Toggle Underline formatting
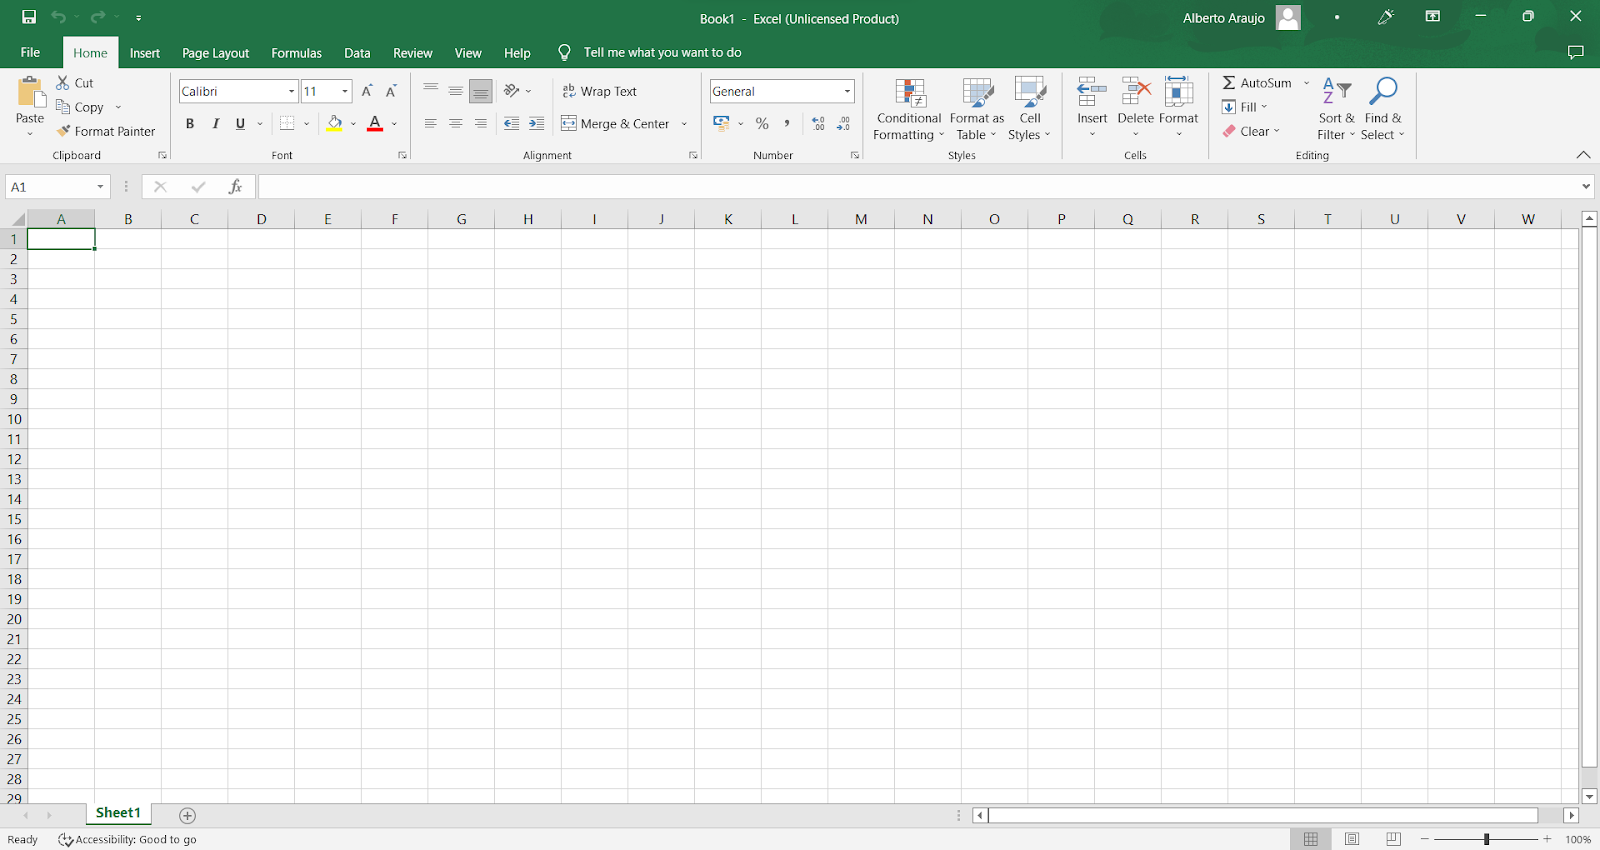Image resolution: width=1600 pixels, height=850 pixels. point(240,124)
